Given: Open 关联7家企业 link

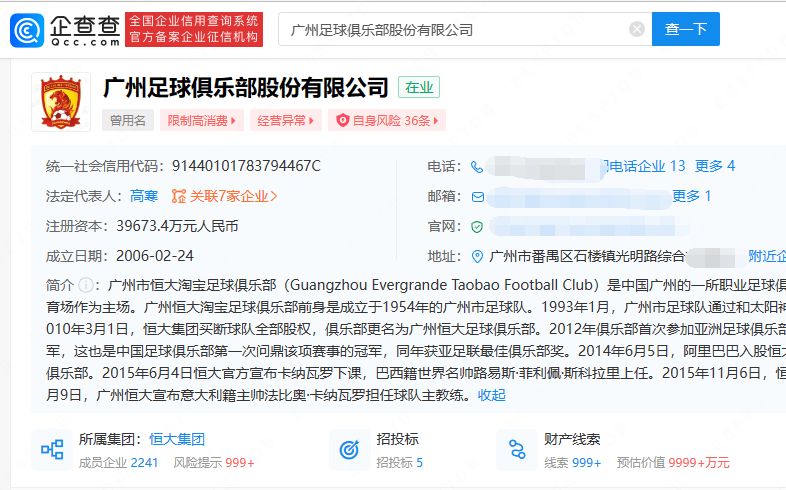Looking at the screenshot, I should coord(225,196).
